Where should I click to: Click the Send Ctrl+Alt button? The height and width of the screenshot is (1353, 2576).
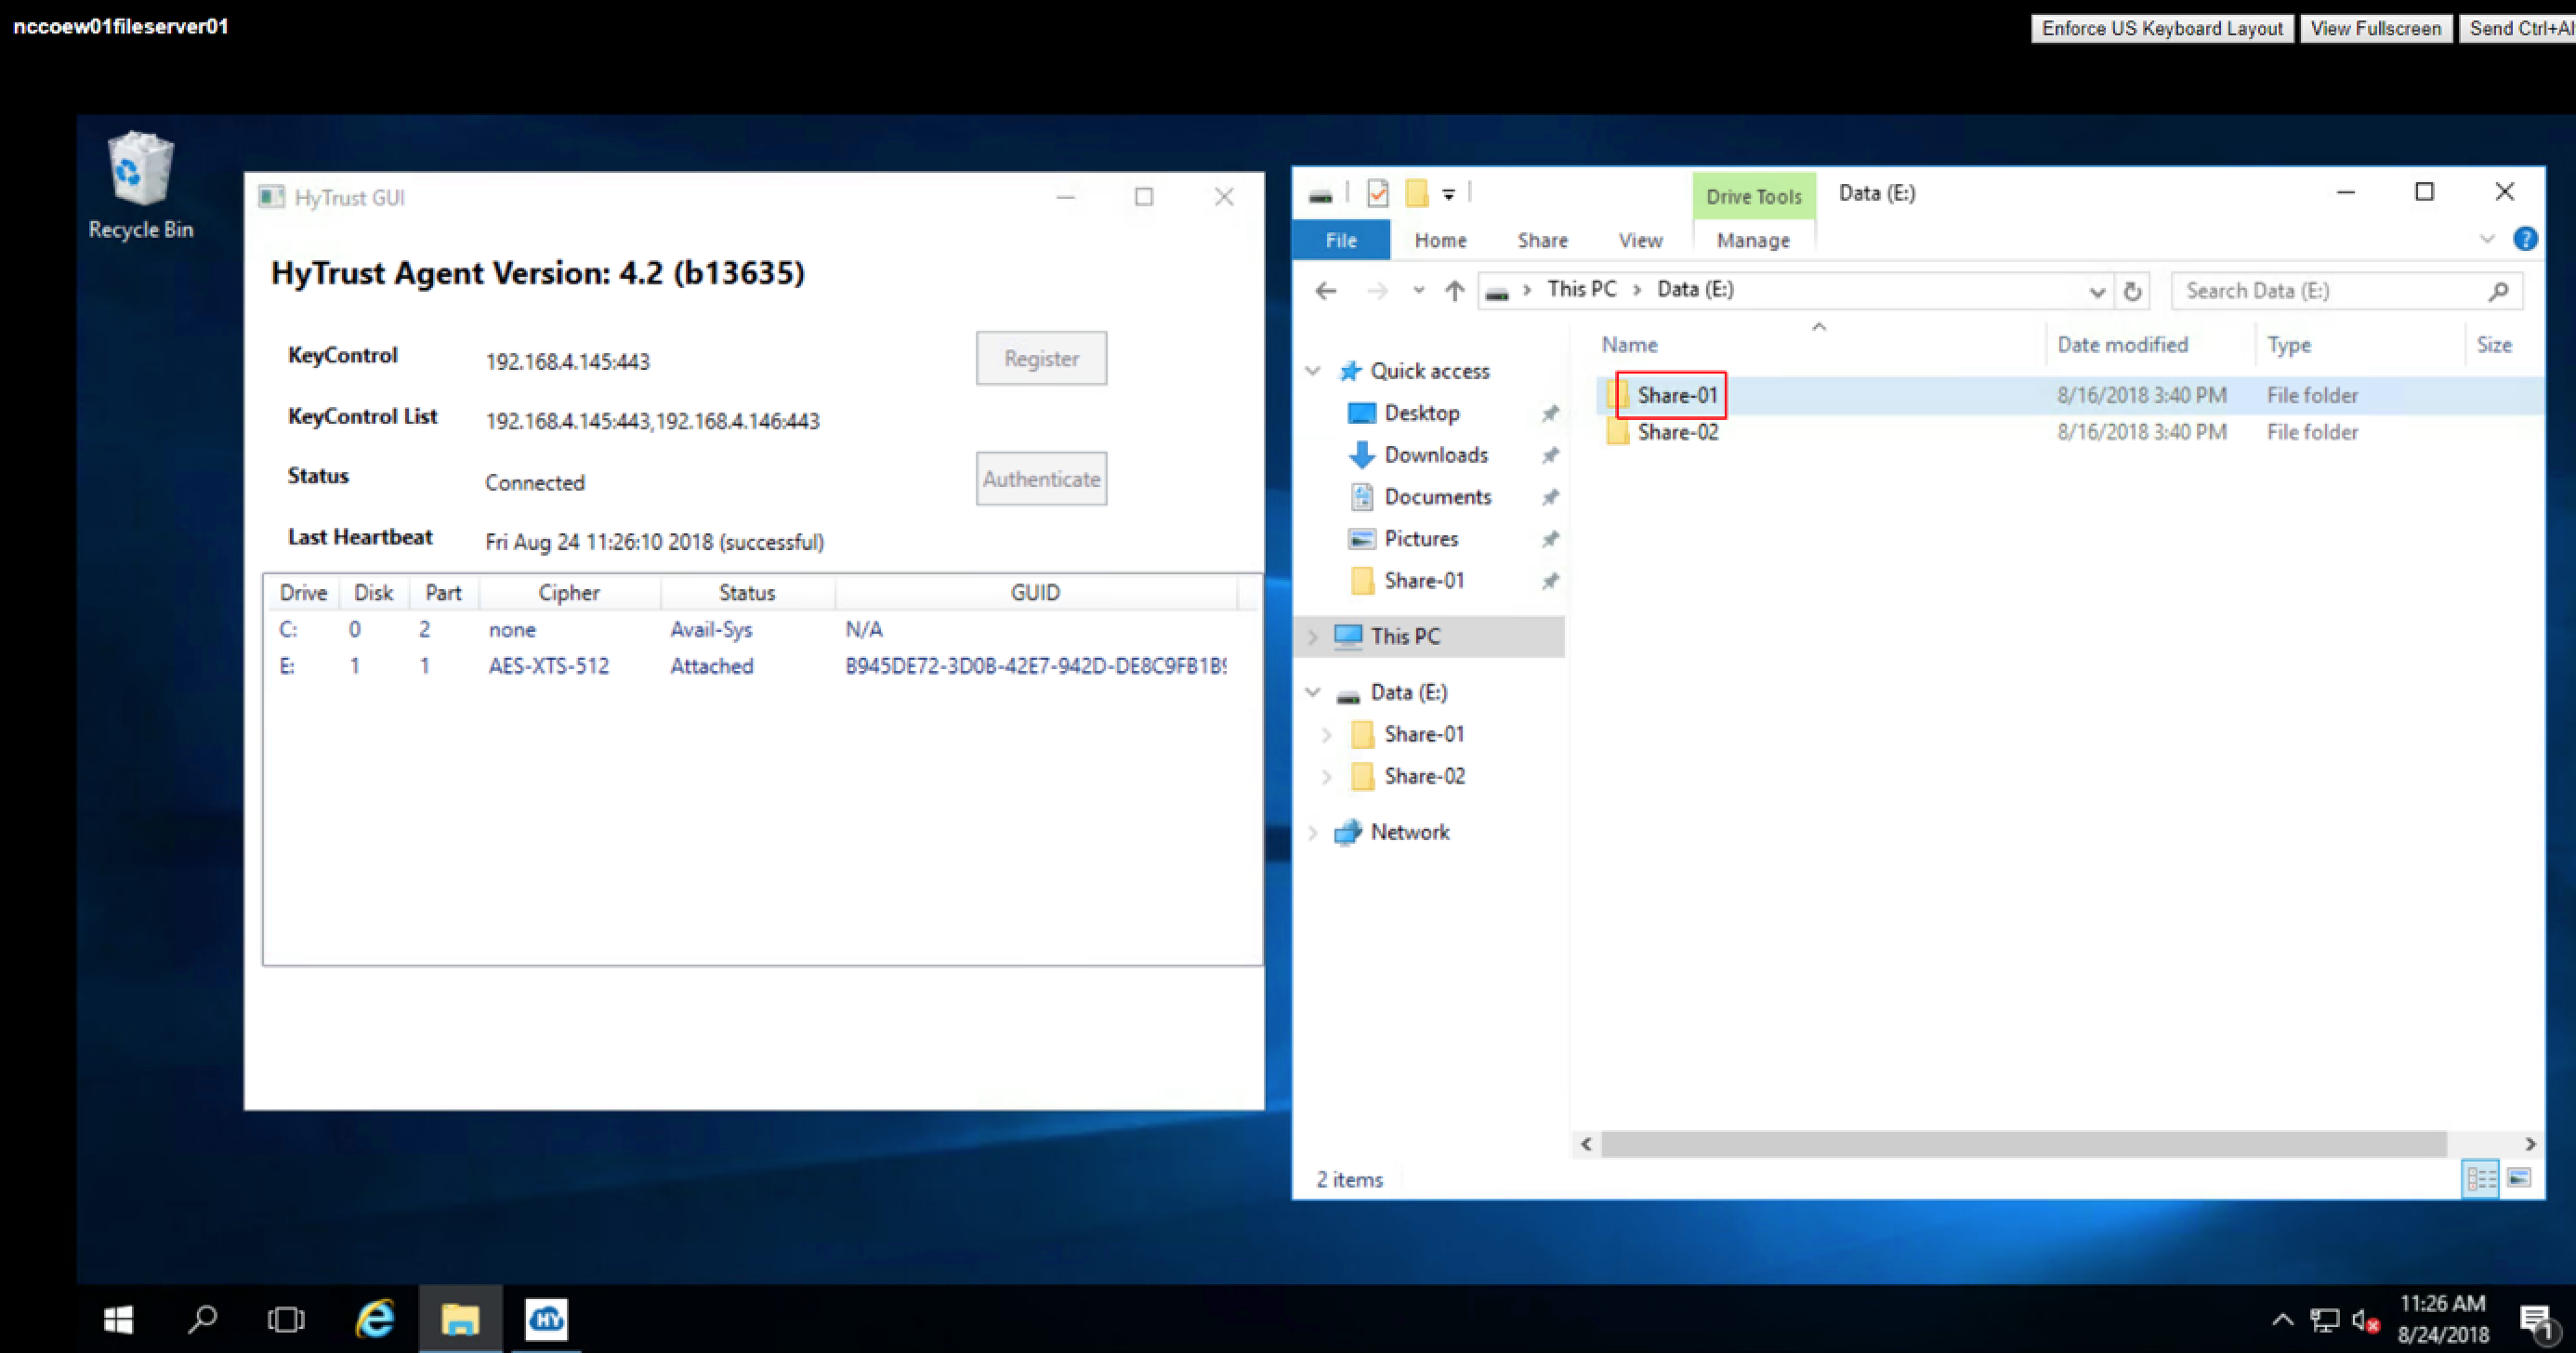(2518, 28)
